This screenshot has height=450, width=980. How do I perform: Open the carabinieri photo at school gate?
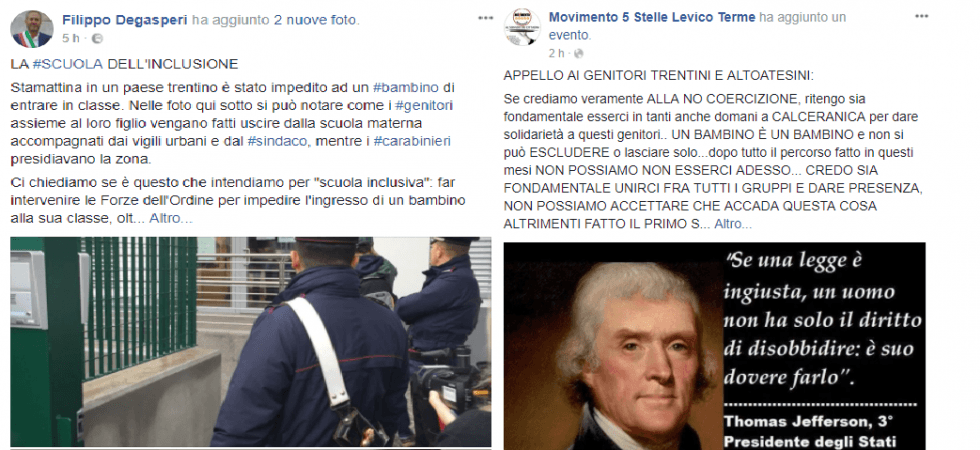pyautogui.click(x=251, y=342)
